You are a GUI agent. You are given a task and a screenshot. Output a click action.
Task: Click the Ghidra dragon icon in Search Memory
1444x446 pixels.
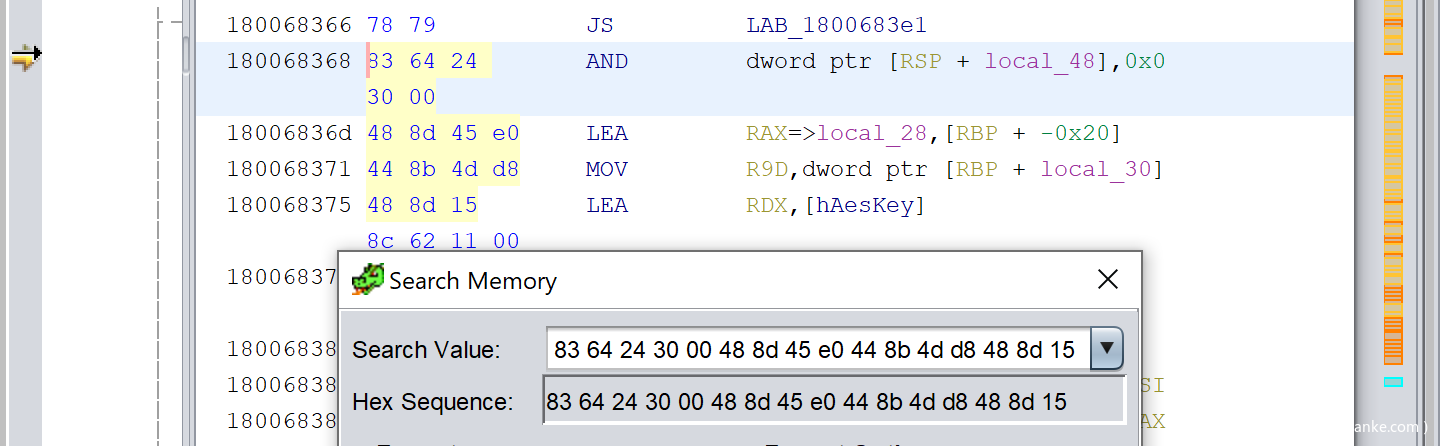(367, 280)
